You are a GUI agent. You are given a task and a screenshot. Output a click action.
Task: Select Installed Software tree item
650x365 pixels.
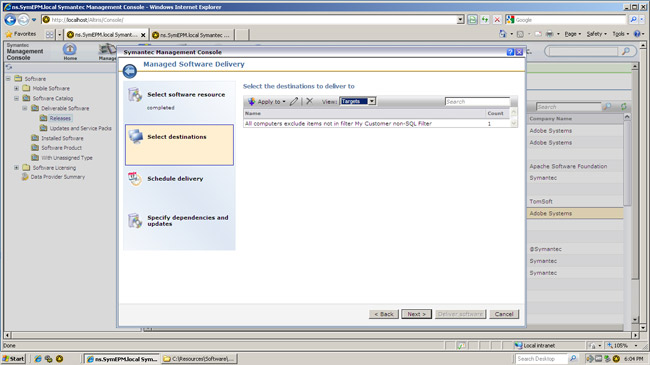(x=62, y=138)
